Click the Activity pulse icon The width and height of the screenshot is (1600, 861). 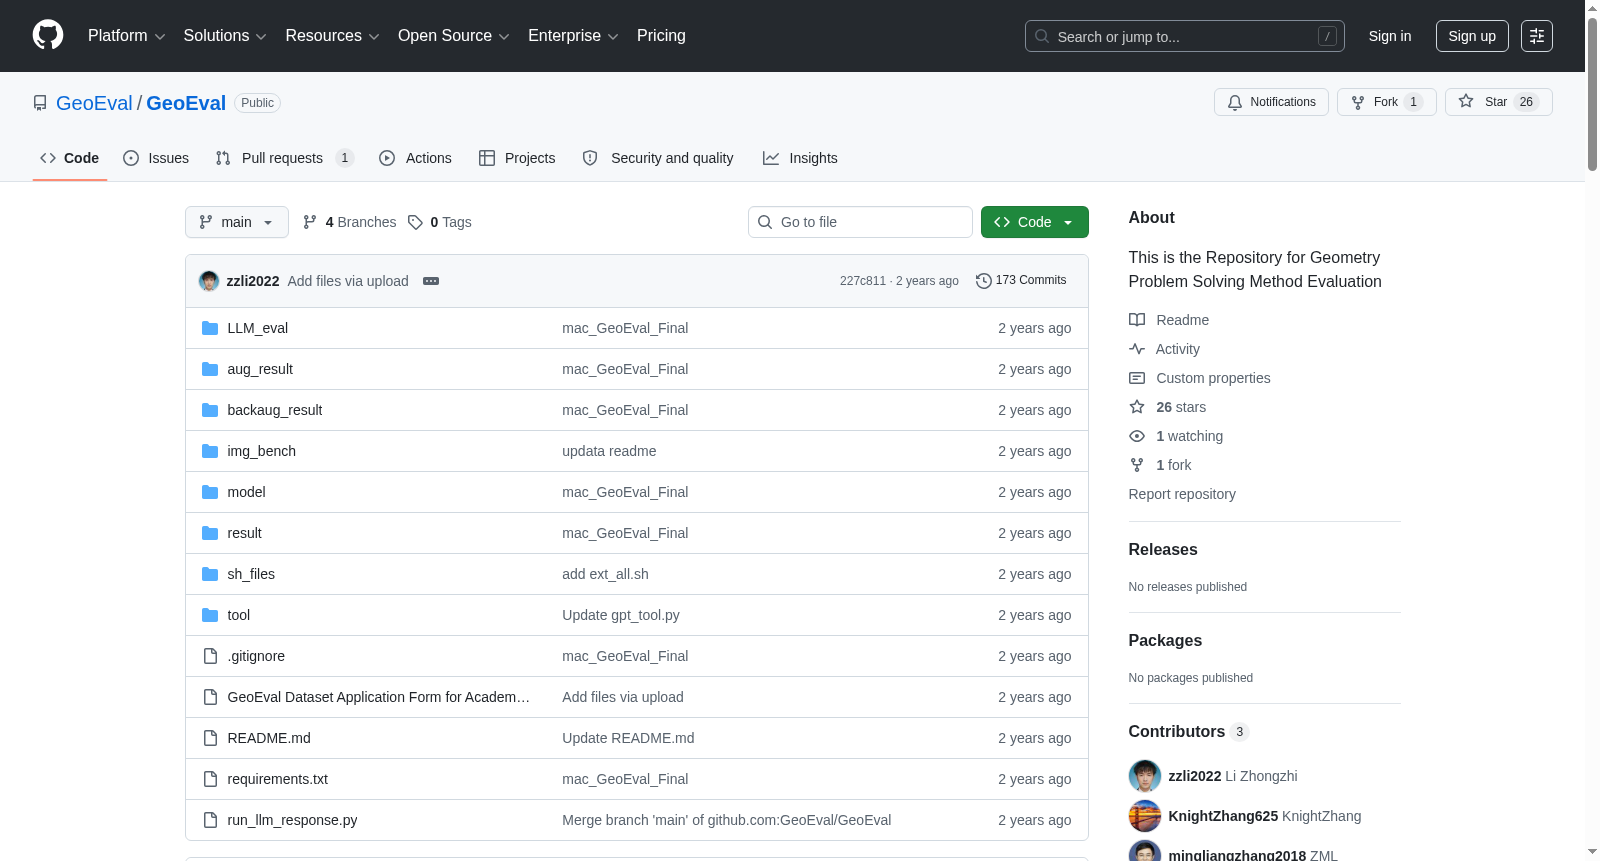pos(1137,349)
